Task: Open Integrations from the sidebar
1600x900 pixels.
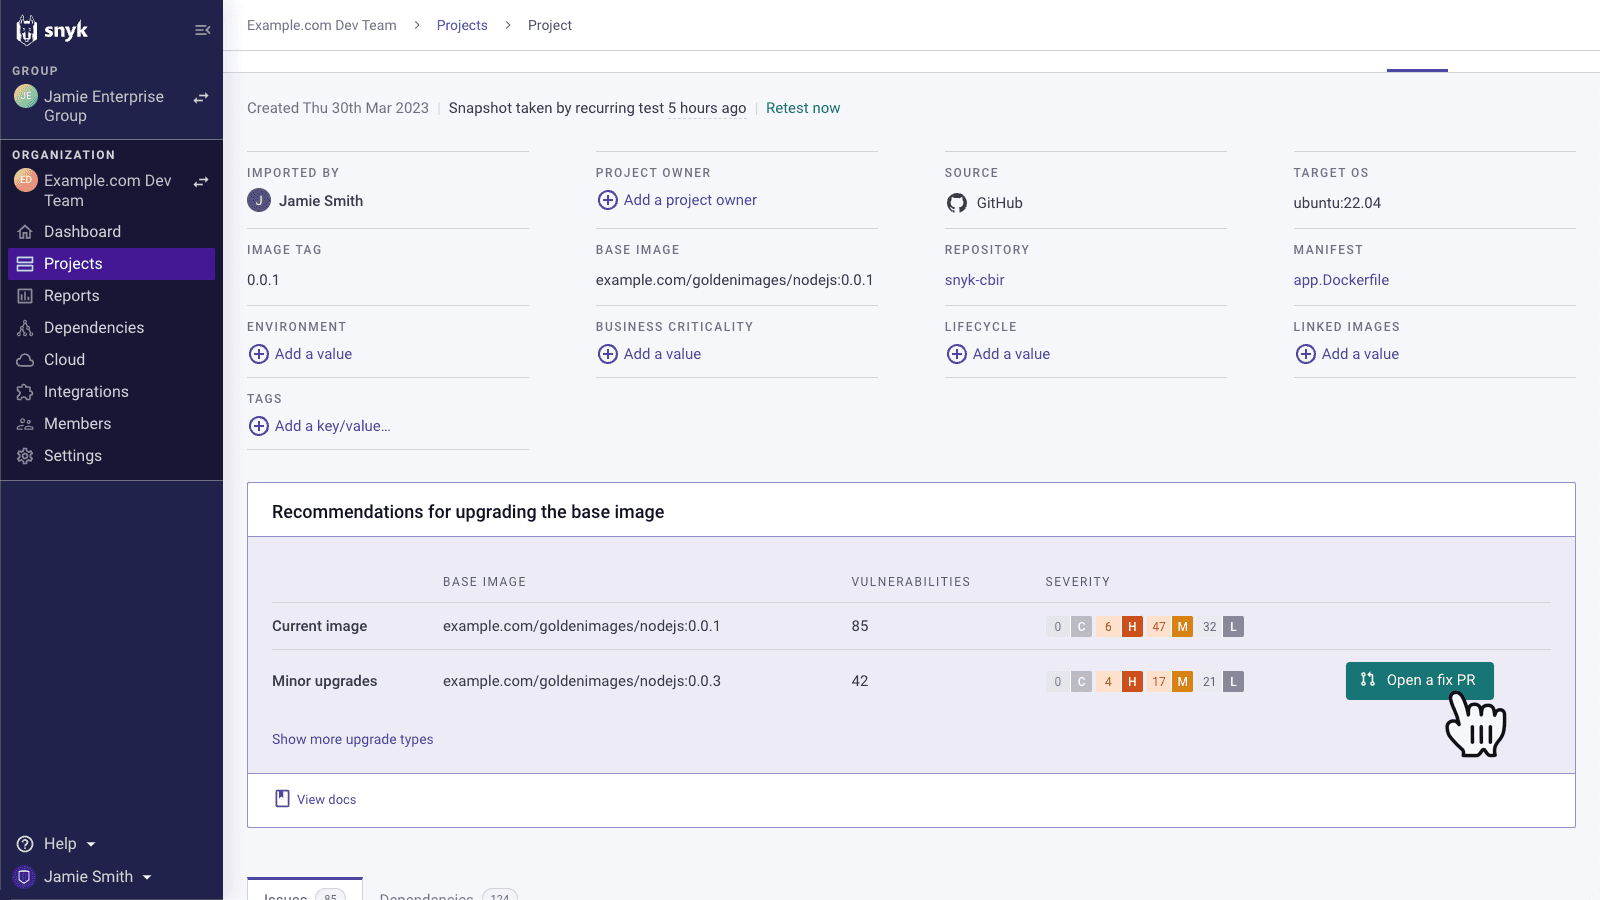Action: 111,392
